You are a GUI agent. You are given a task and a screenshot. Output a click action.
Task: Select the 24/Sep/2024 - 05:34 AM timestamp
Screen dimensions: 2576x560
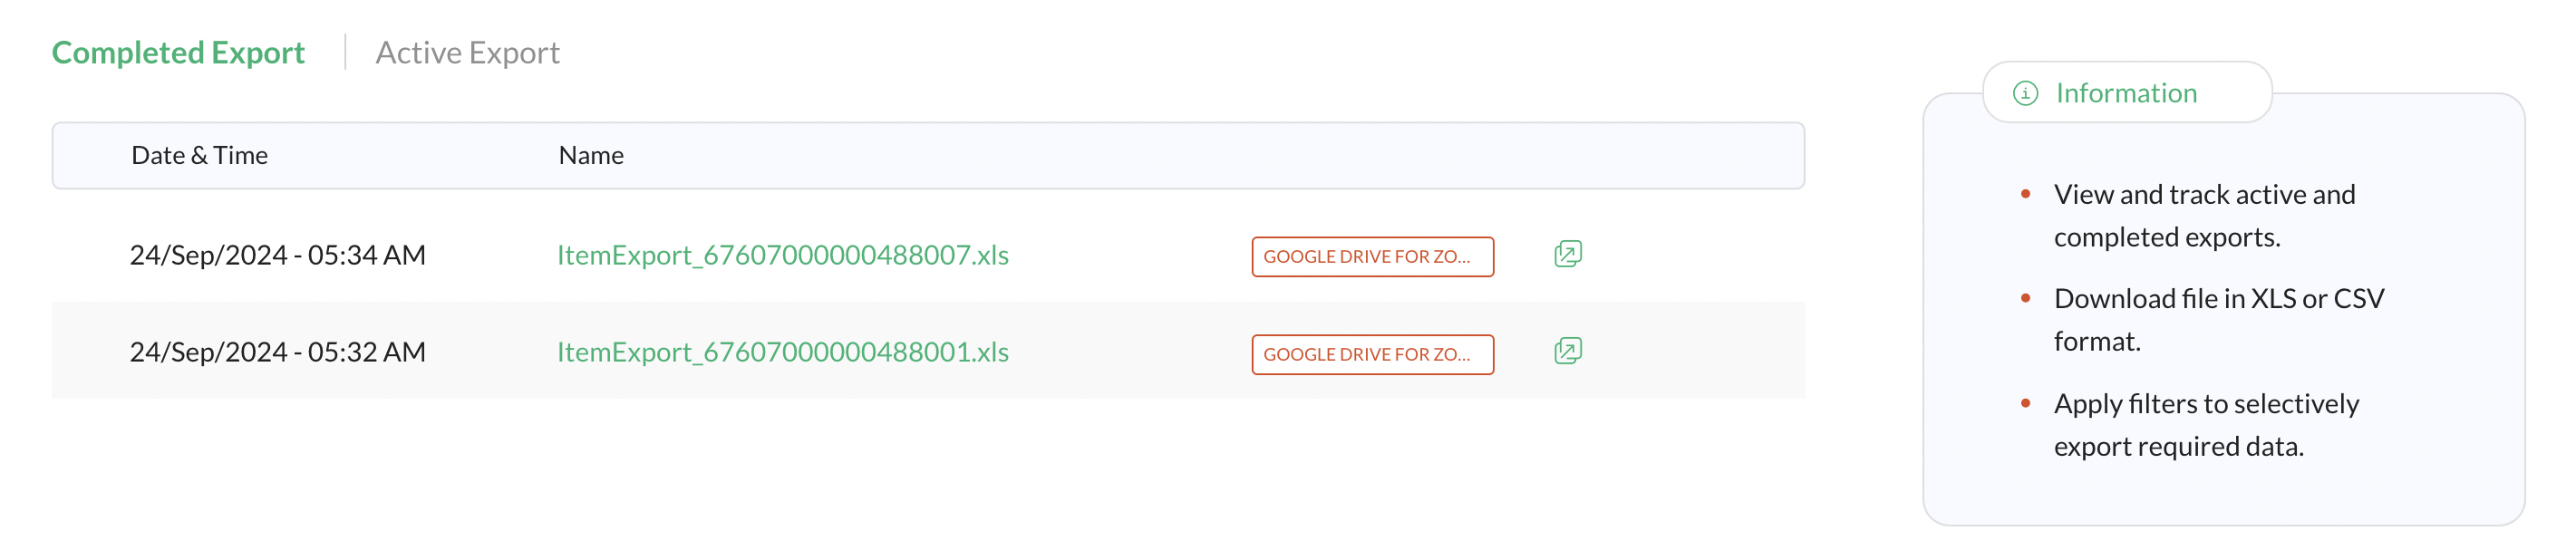(x=277, y=255)
